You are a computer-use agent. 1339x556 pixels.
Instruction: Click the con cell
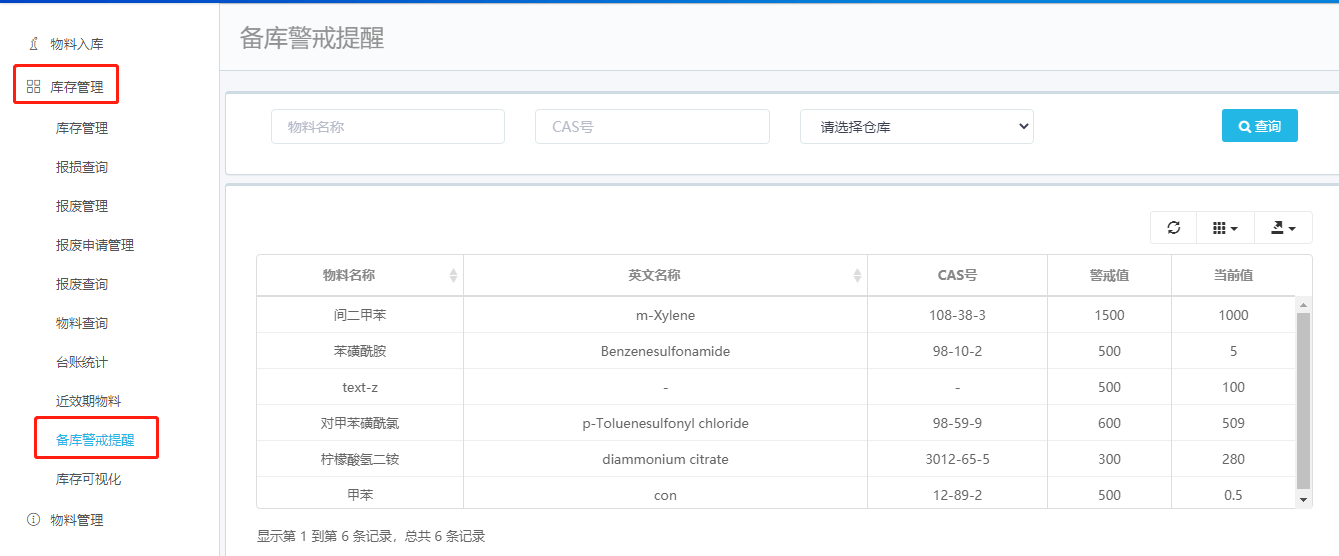click(x=665, y=495)
